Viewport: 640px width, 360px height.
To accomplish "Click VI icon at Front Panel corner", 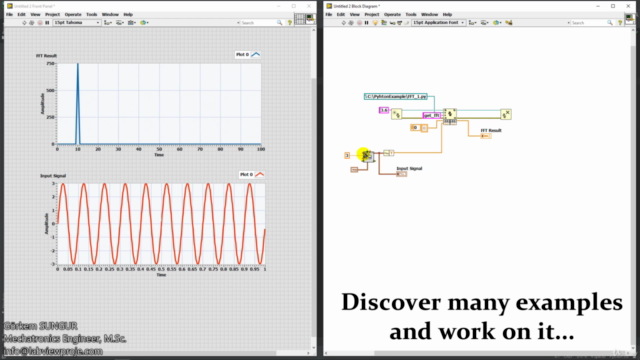I will pyautogui.click(x=311, y=19).
